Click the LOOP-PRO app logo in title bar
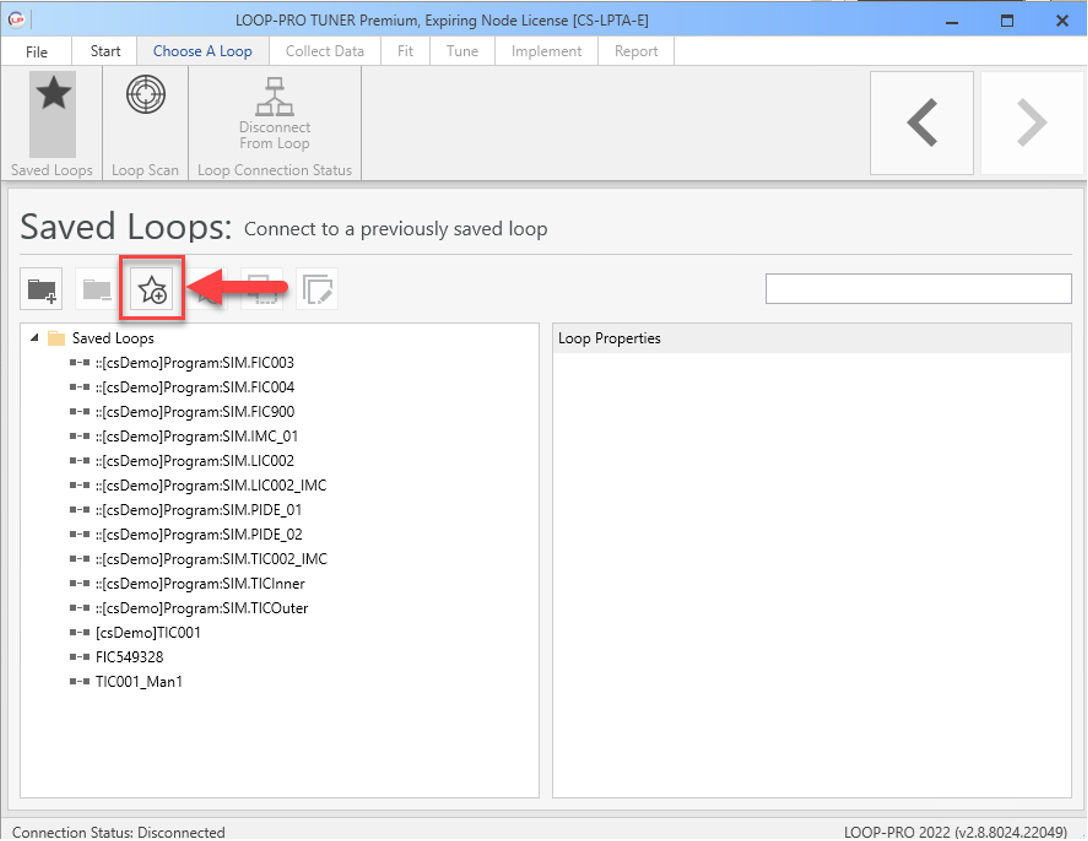The width and height of the screenshot is (1088, 841). point(16,19)
